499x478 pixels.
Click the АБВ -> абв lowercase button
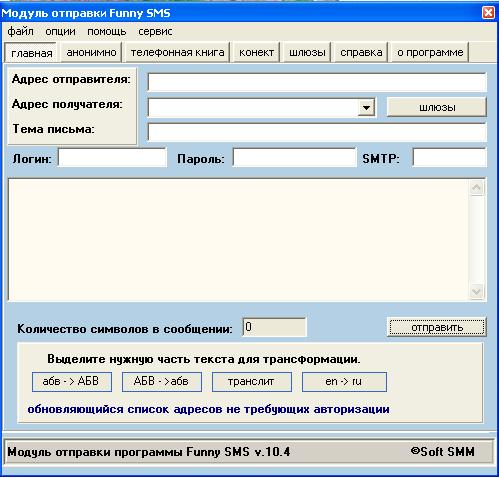[162, 382]
